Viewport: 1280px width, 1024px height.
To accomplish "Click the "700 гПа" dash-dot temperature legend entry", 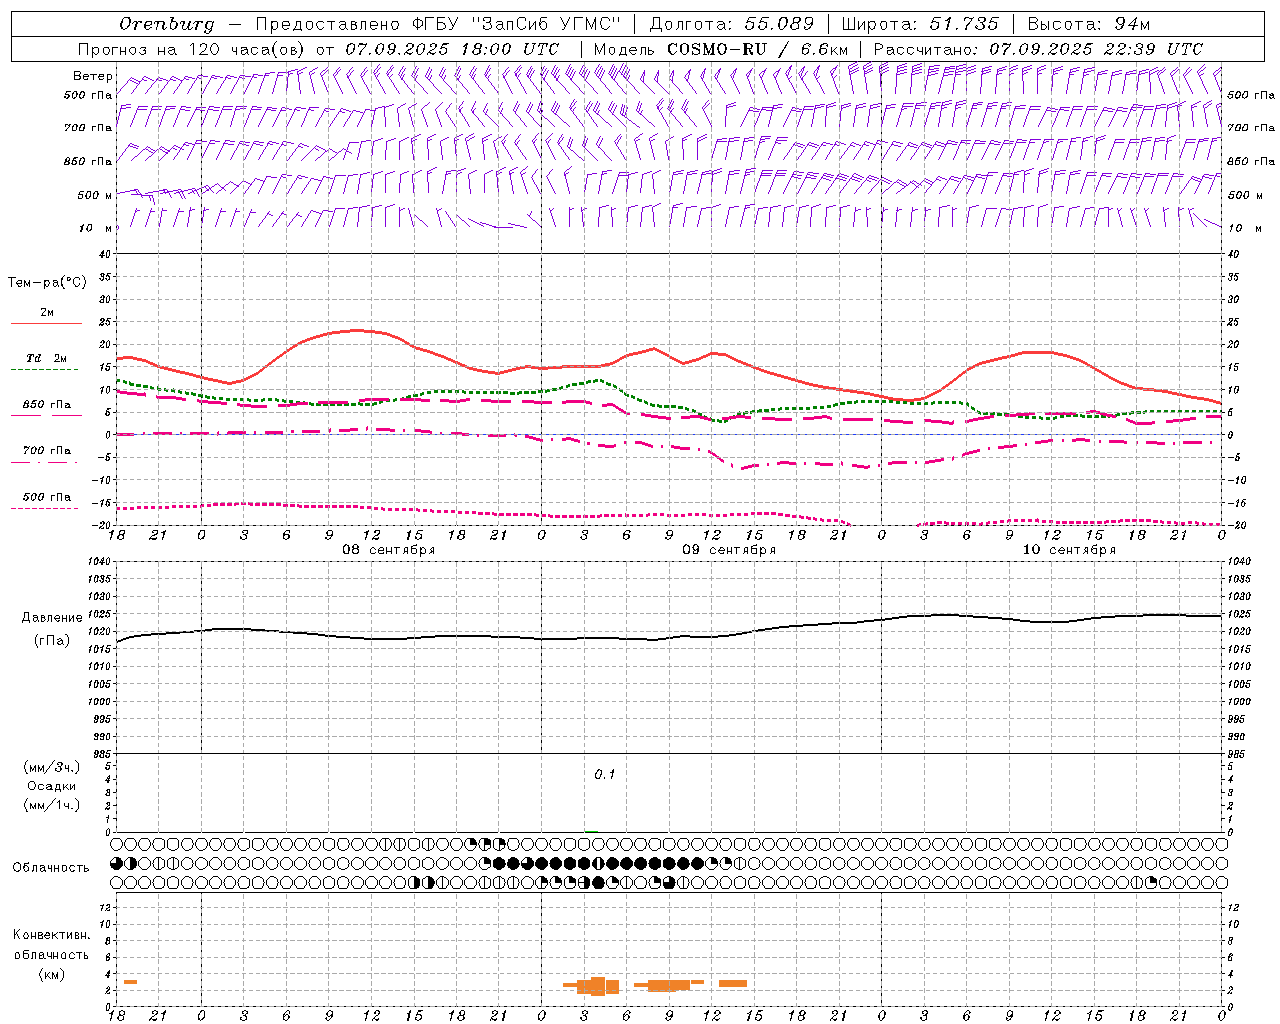I will [x=46, y=451].
